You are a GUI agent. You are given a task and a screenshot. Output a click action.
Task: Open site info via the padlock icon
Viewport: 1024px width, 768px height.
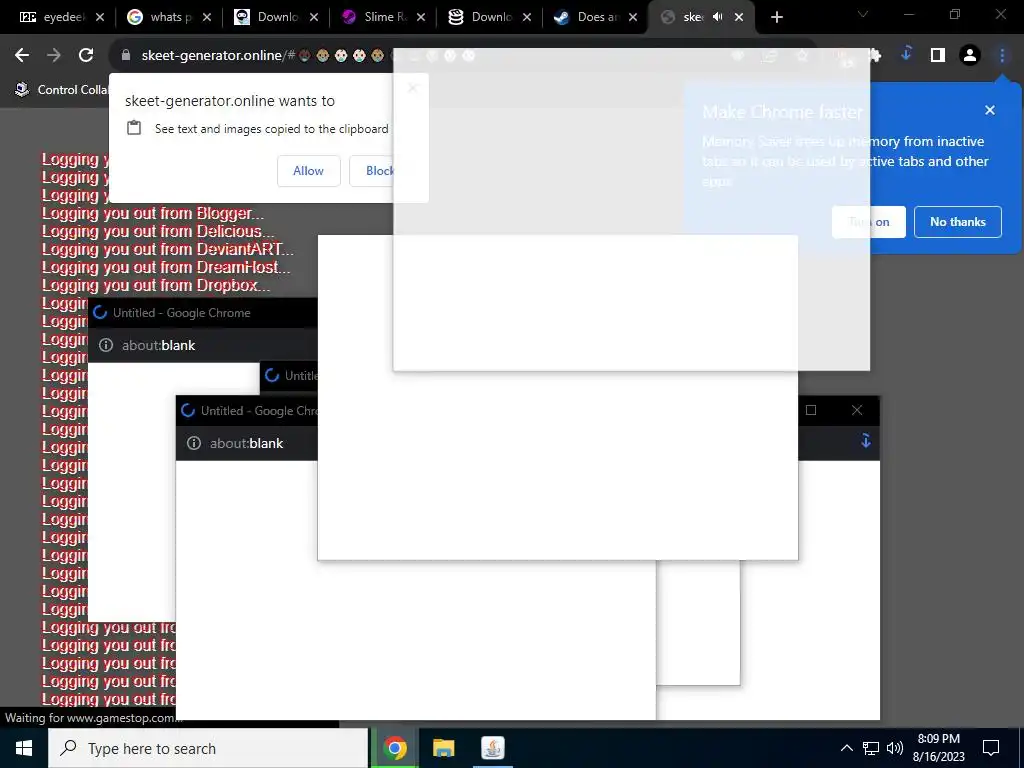(126, 56)
